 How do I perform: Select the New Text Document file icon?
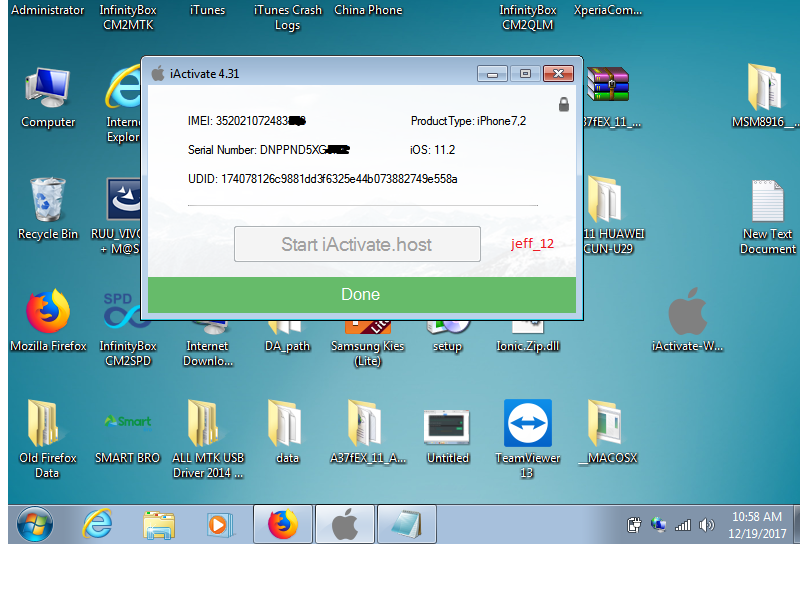pos(767,217)
